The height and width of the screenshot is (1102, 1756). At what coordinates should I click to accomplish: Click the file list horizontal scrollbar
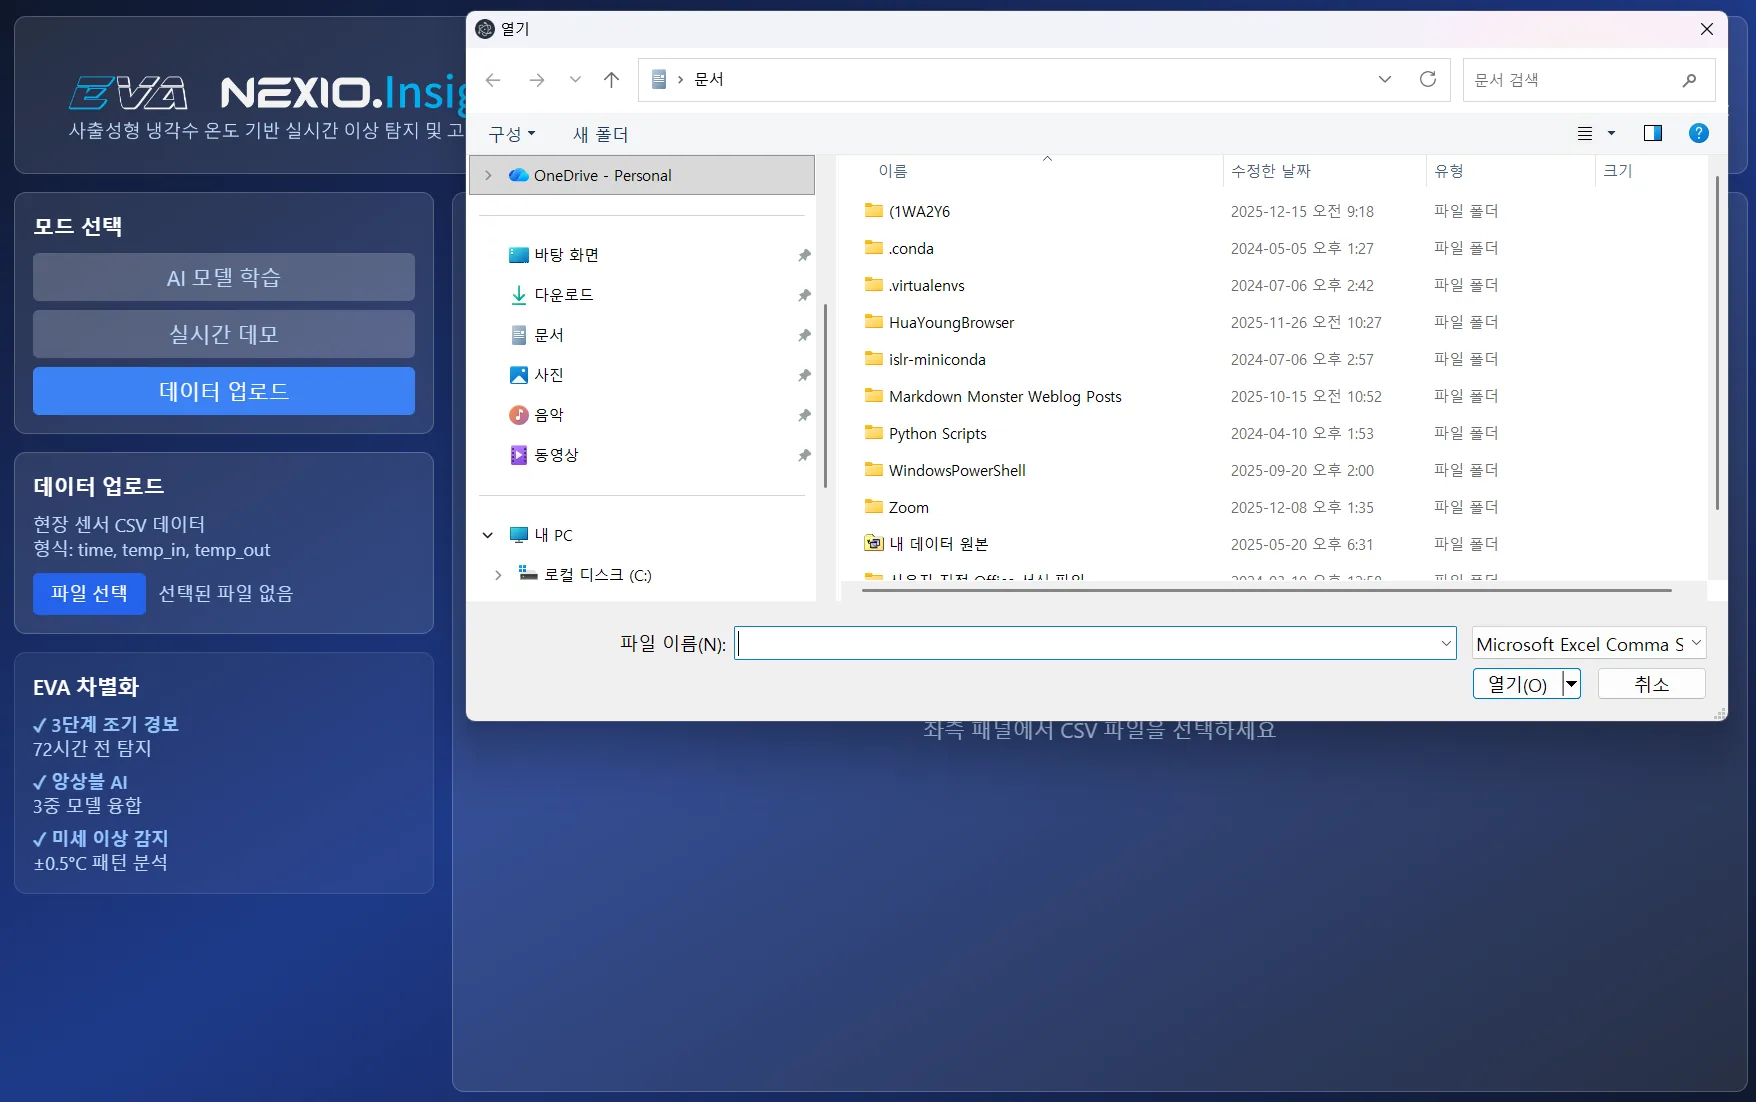1267,590
